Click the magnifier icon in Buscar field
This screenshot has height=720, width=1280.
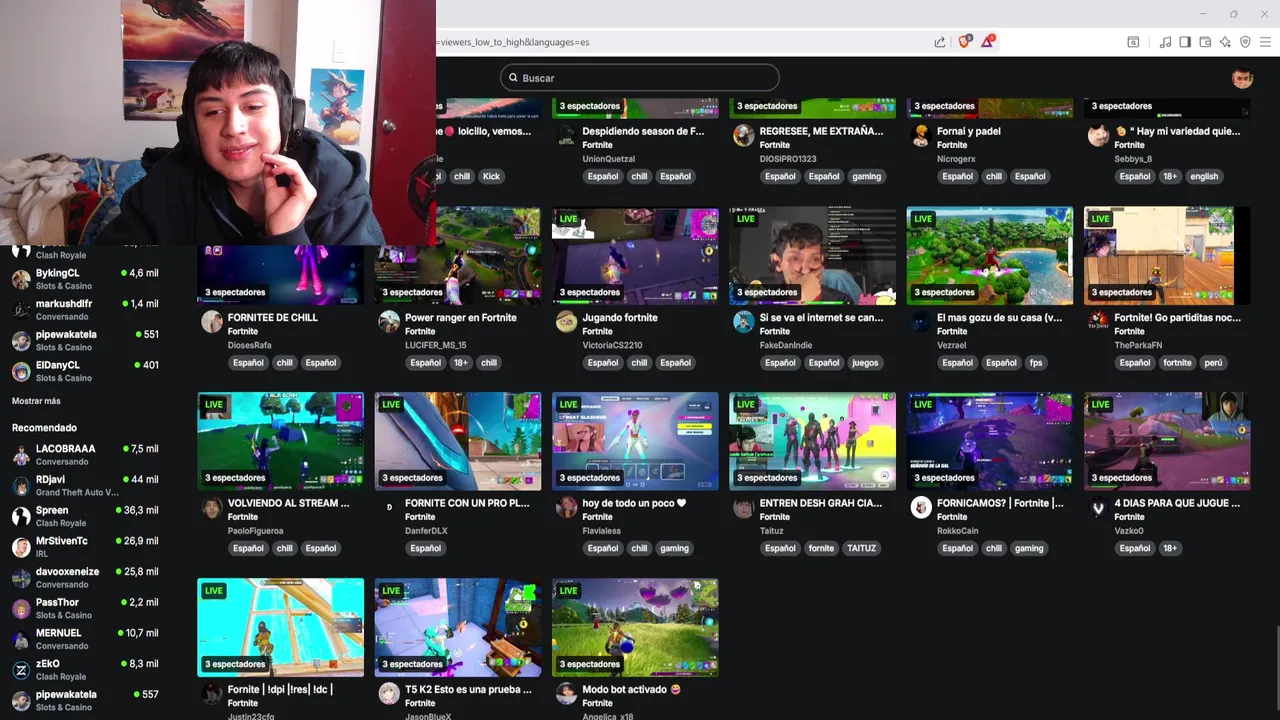coord(513,78)
